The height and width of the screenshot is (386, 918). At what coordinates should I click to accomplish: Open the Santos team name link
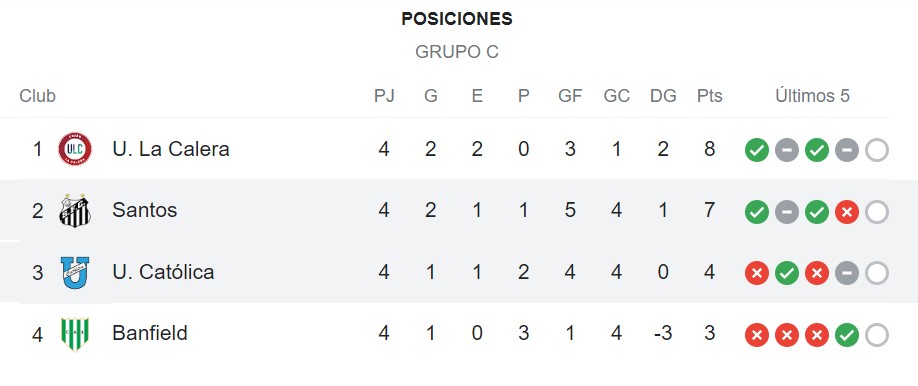click(x=145, y=210)
